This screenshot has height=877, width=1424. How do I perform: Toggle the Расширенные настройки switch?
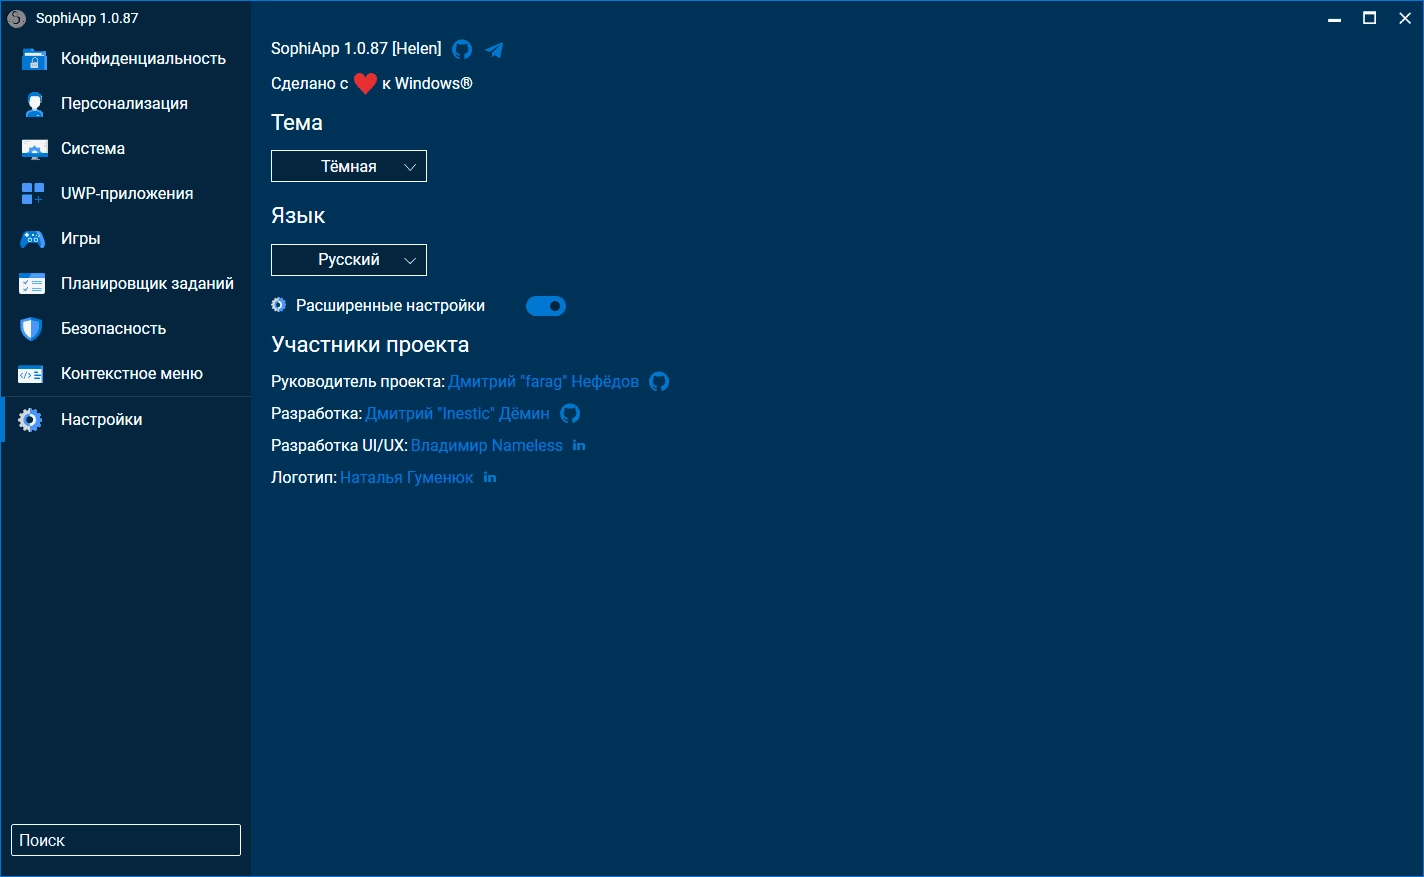click(x=546, y=306)
